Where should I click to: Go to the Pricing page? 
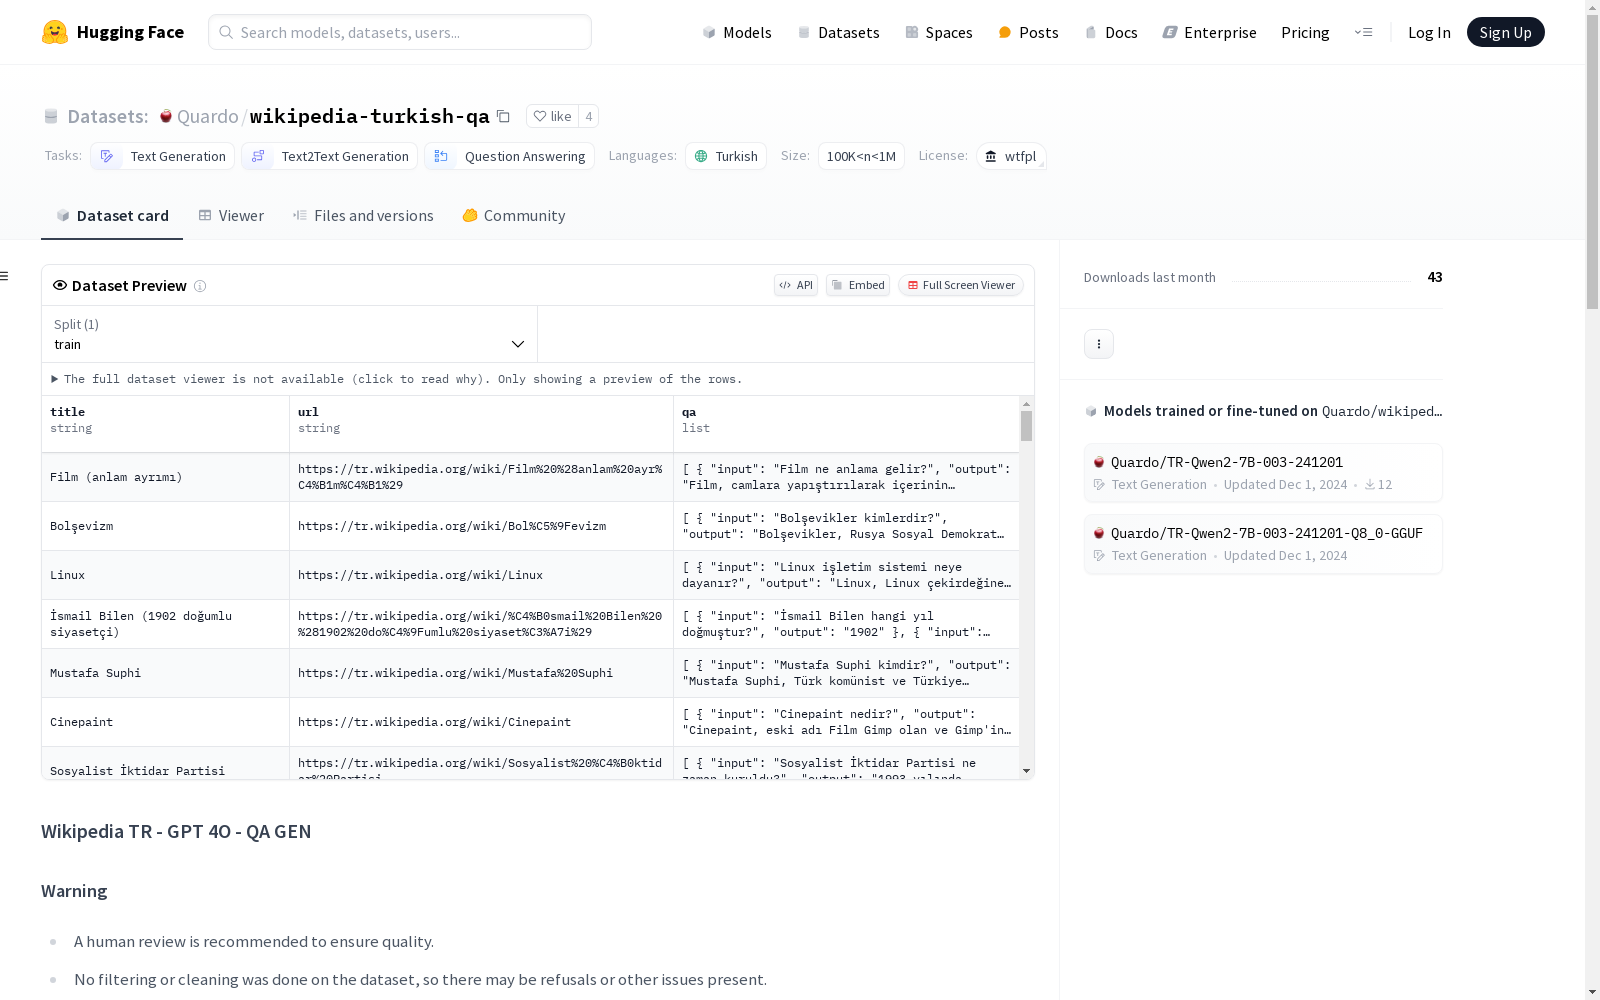coord(1305,32)
